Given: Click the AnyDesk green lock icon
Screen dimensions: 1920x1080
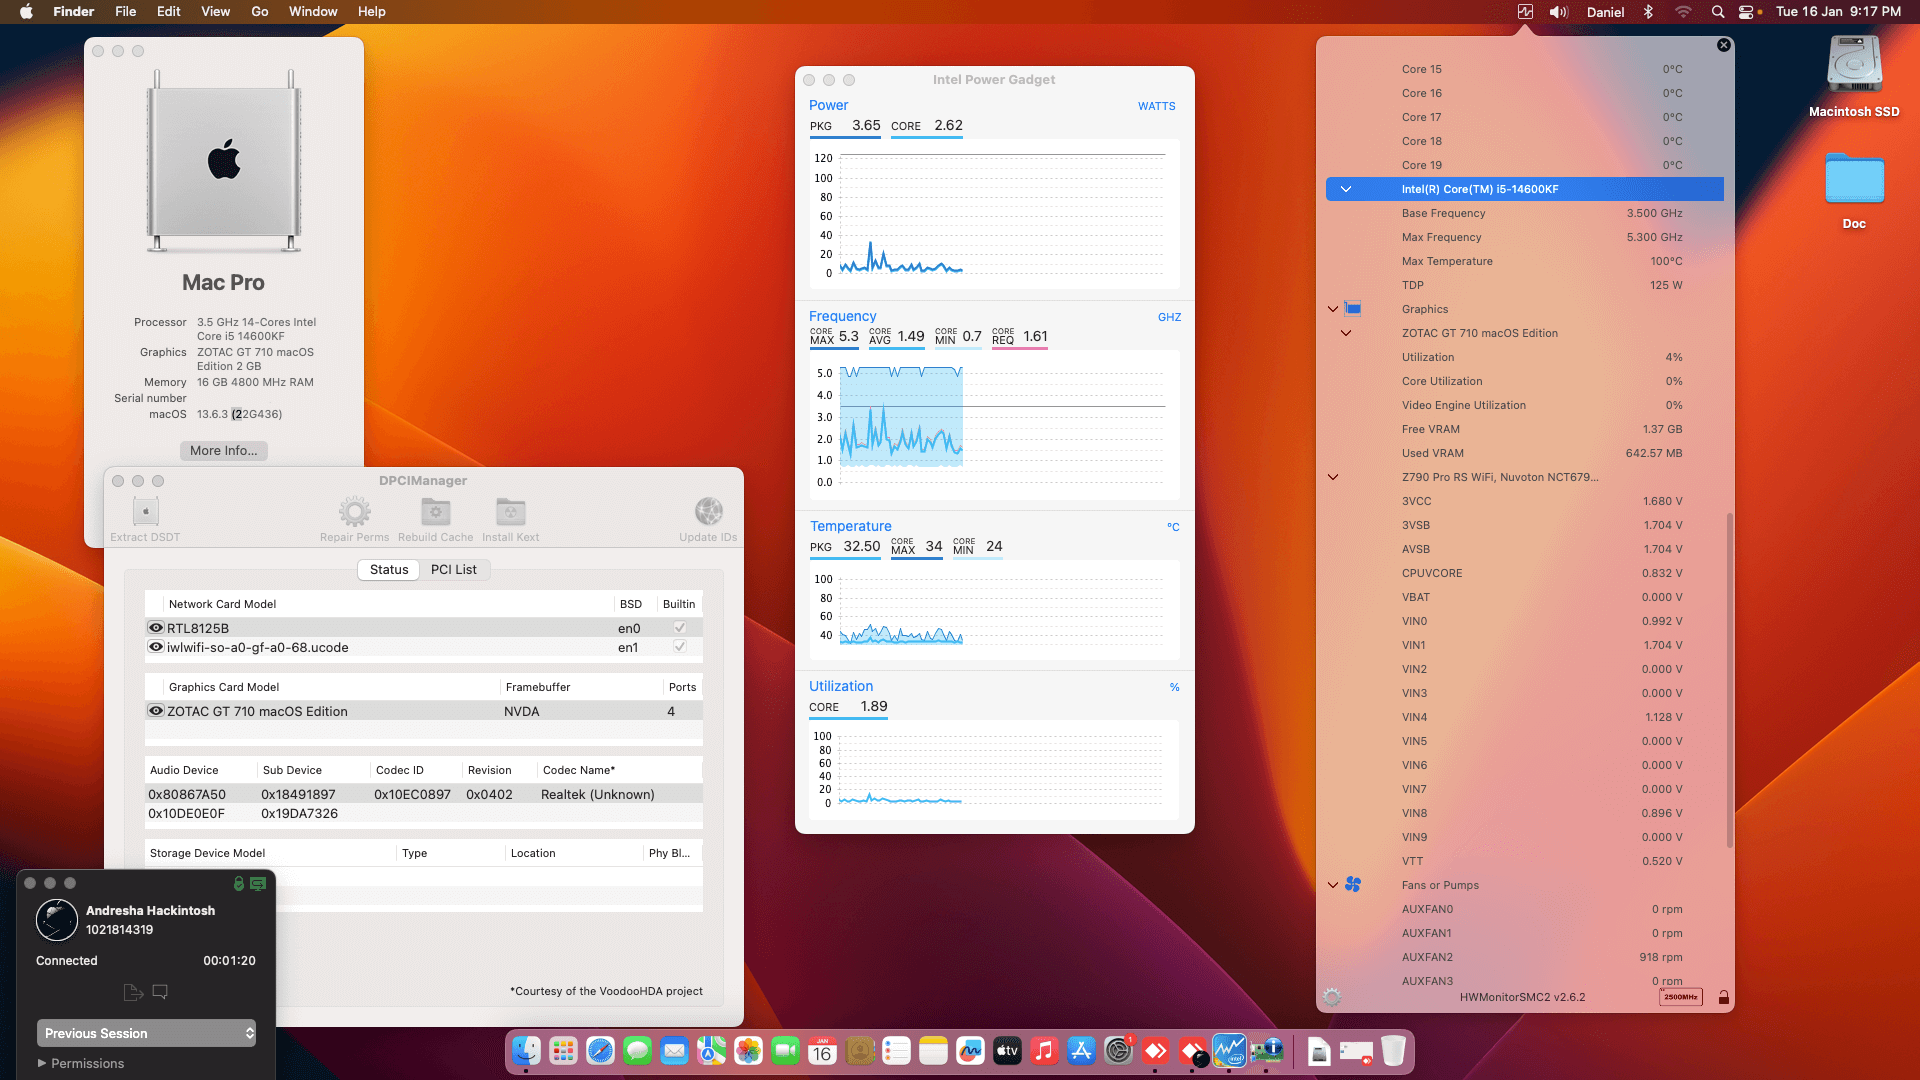Looking at the screenshot, I should 239,884.
